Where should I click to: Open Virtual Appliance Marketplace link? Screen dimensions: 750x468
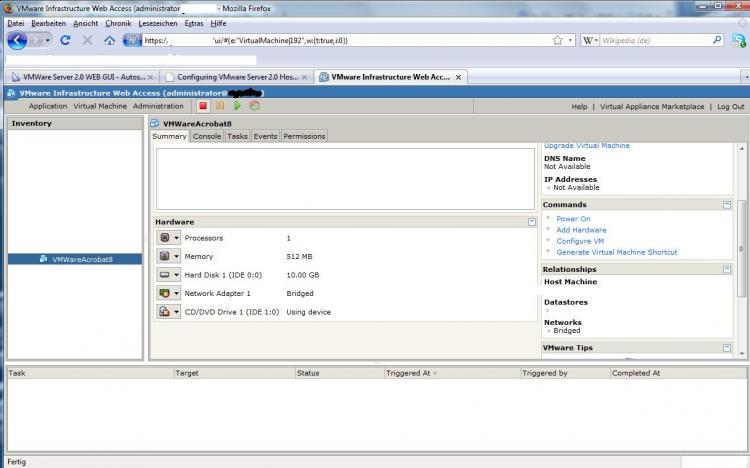tap(652, 107)
